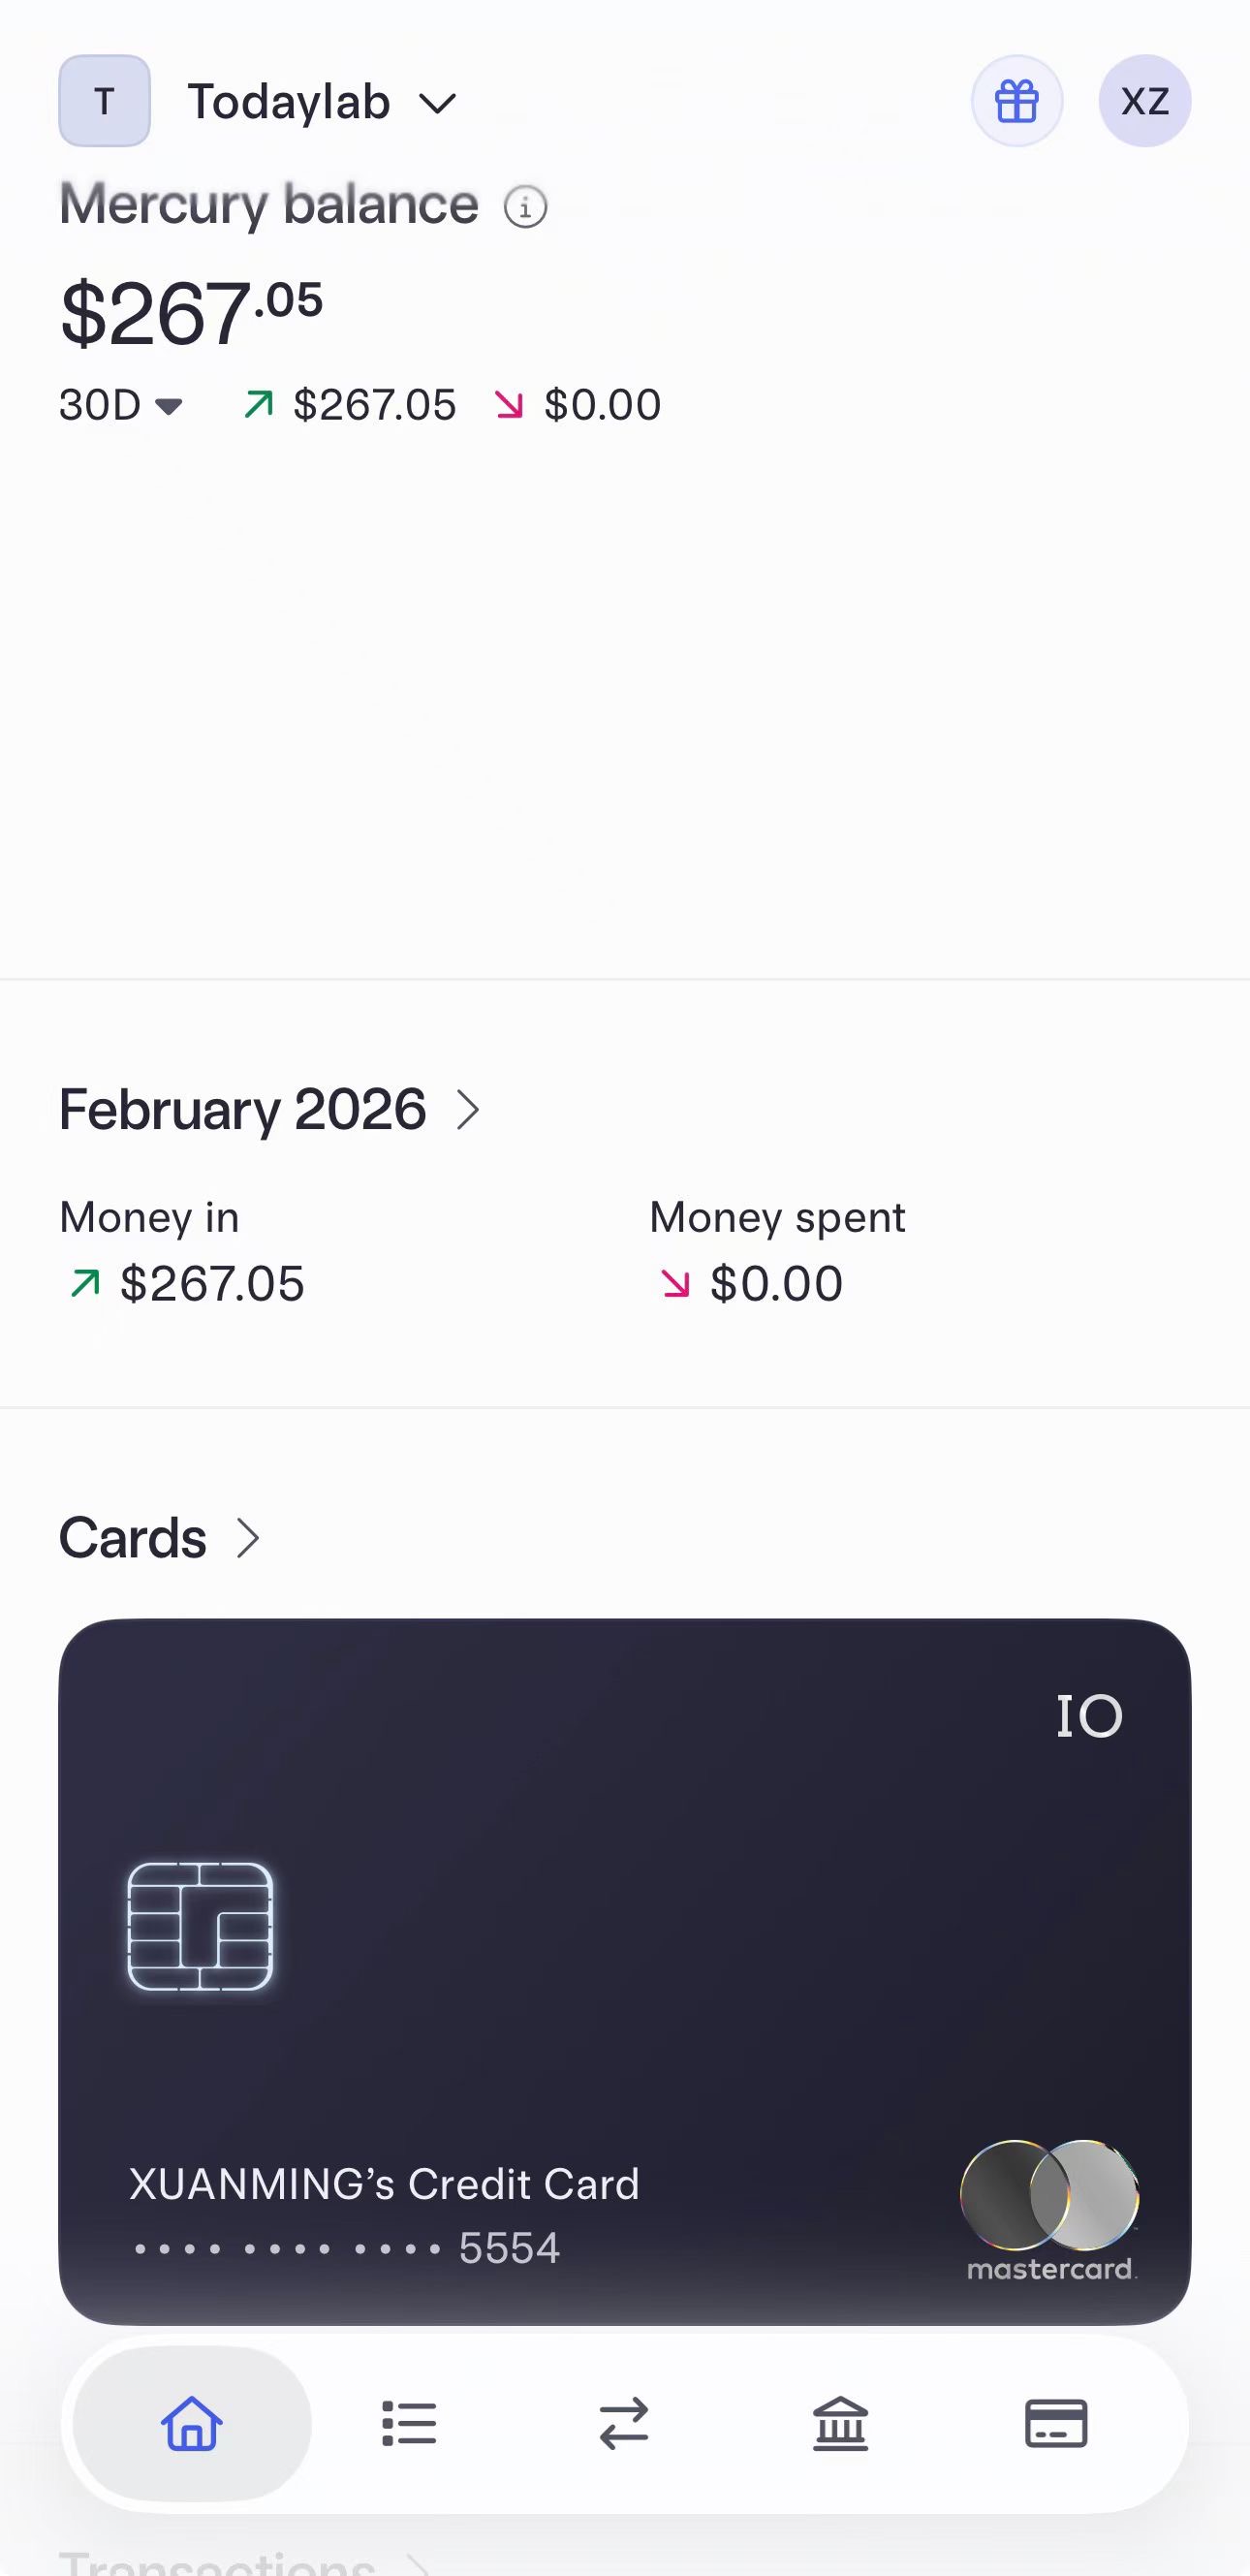
Task: Open the cards tab in navigation
Action: coord(1056,2423)
